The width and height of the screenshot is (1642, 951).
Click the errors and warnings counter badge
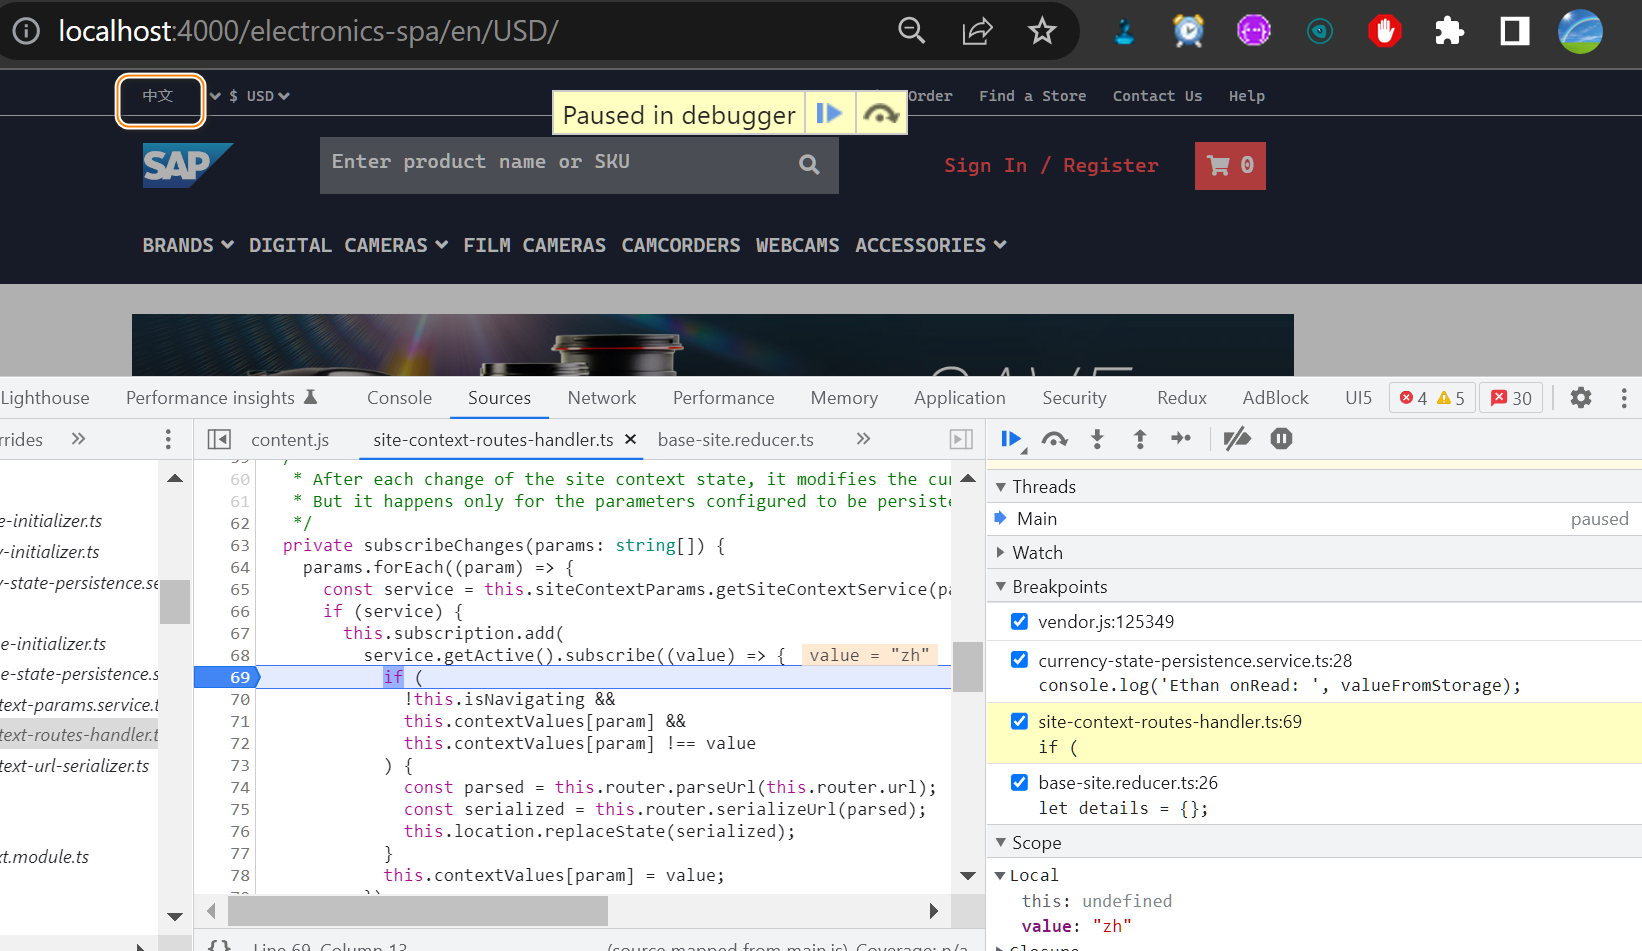pos(1432,398)
